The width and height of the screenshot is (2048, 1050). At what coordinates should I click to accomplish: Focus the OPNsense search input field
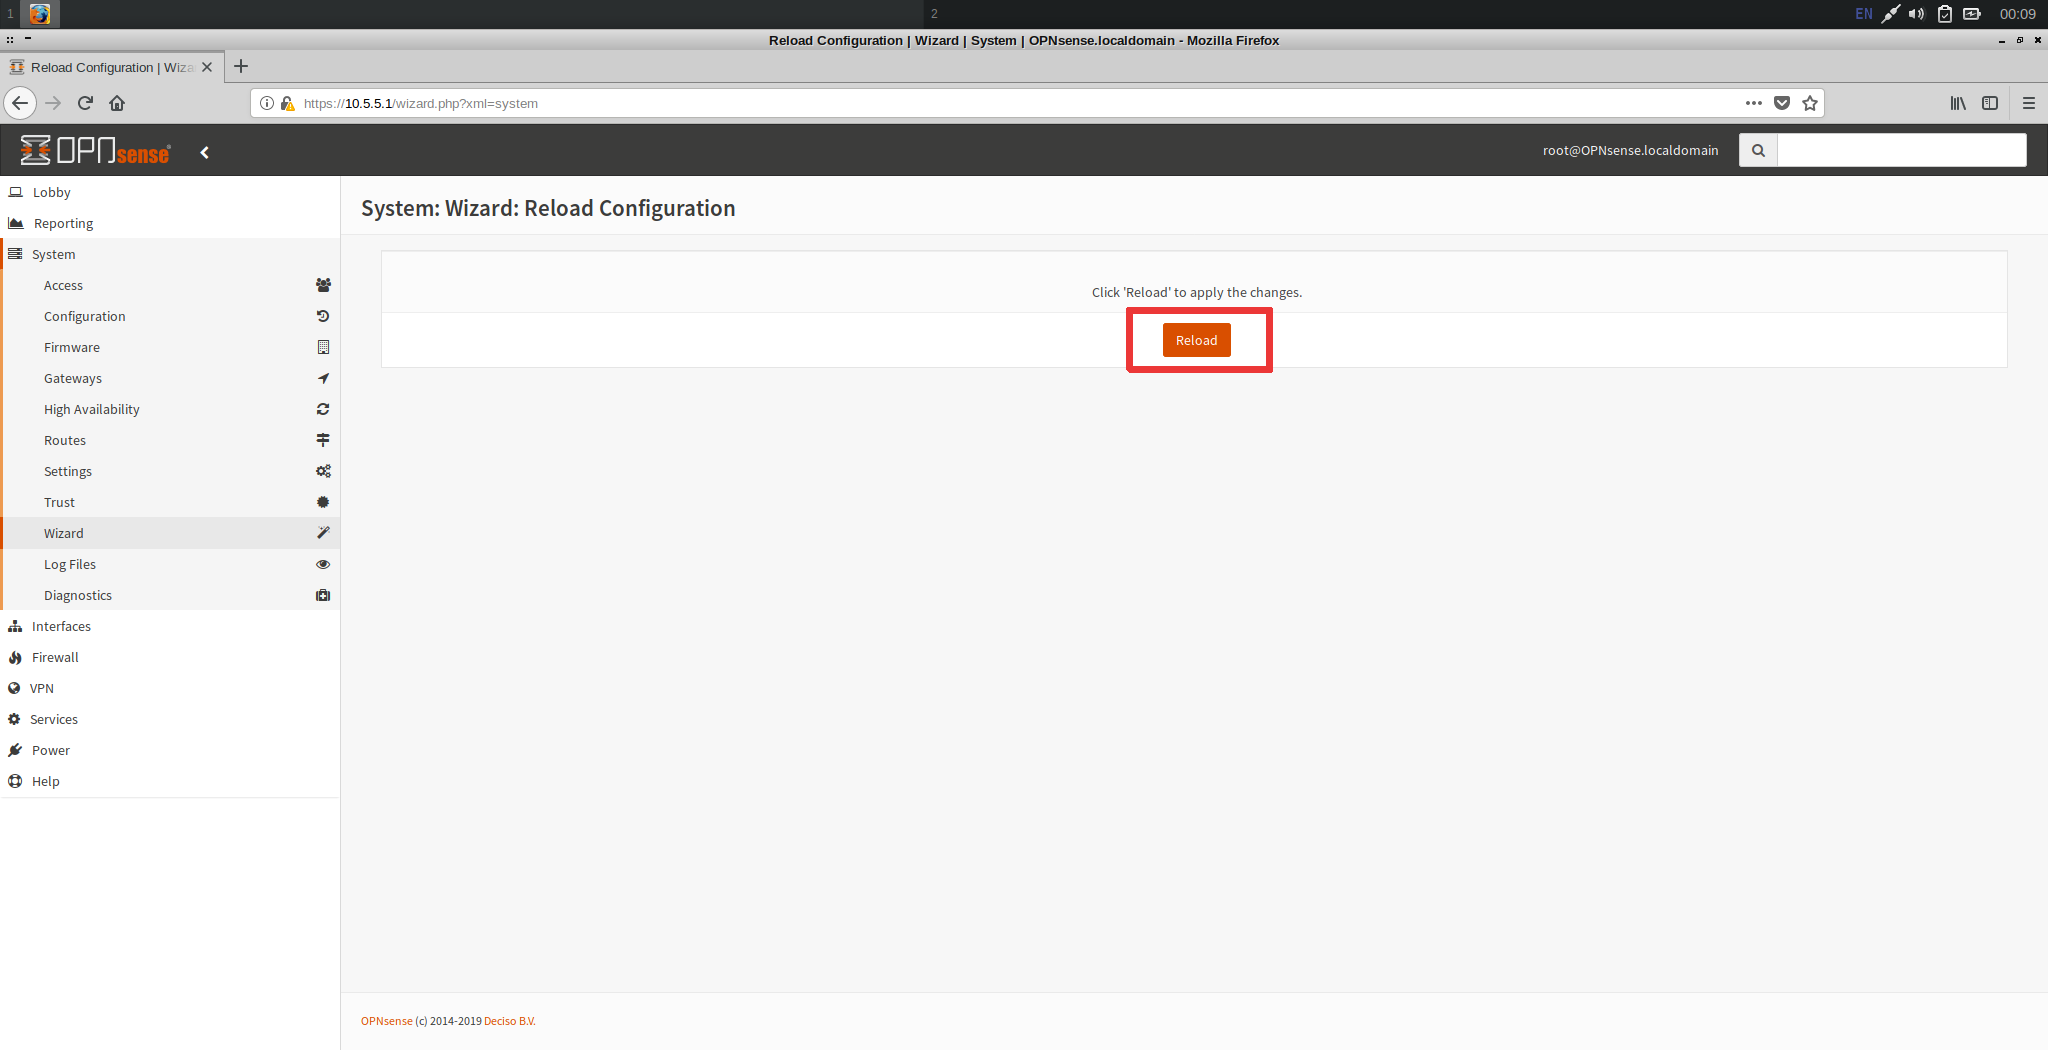pyautogui.click(x=1902, y=150)
